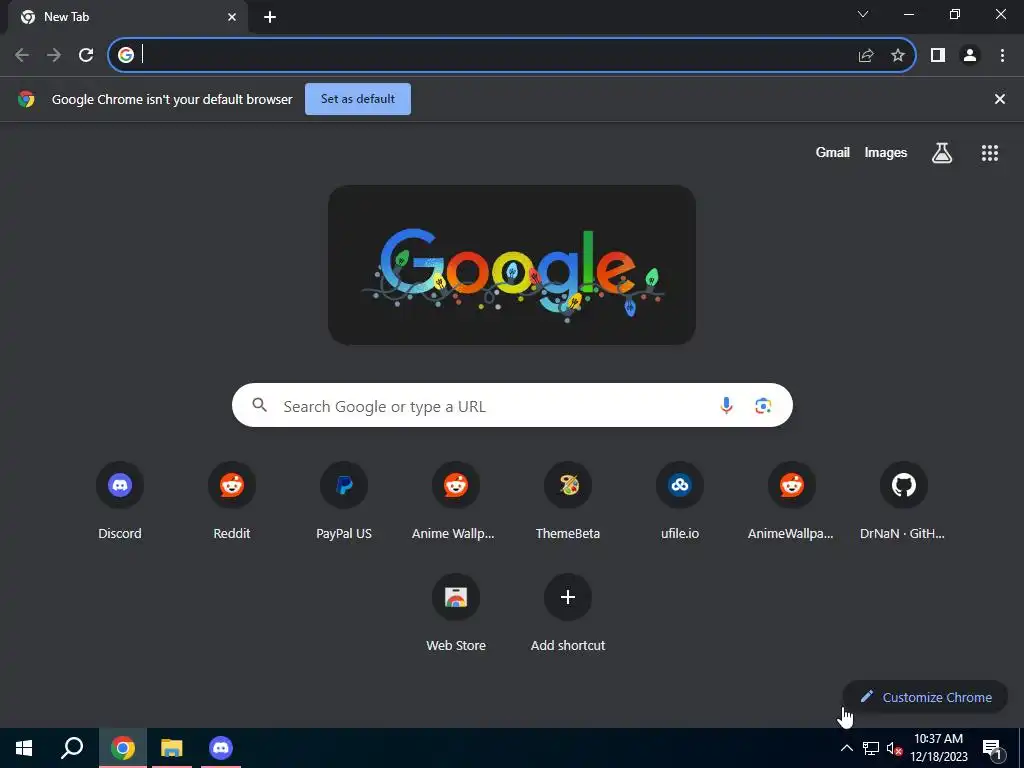Open the Windows Start menu
1024x768 pixels.
point(24,748)
